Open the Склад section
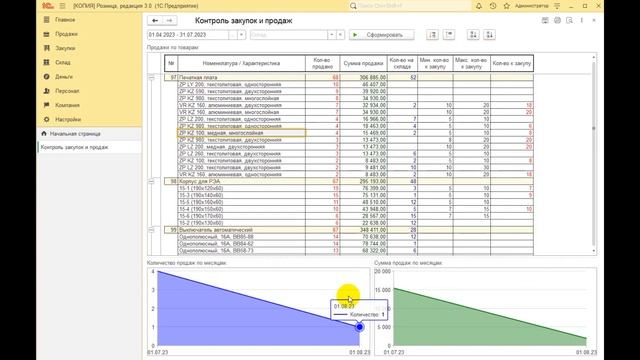This screenshot has height=360, width=640. 63,62
